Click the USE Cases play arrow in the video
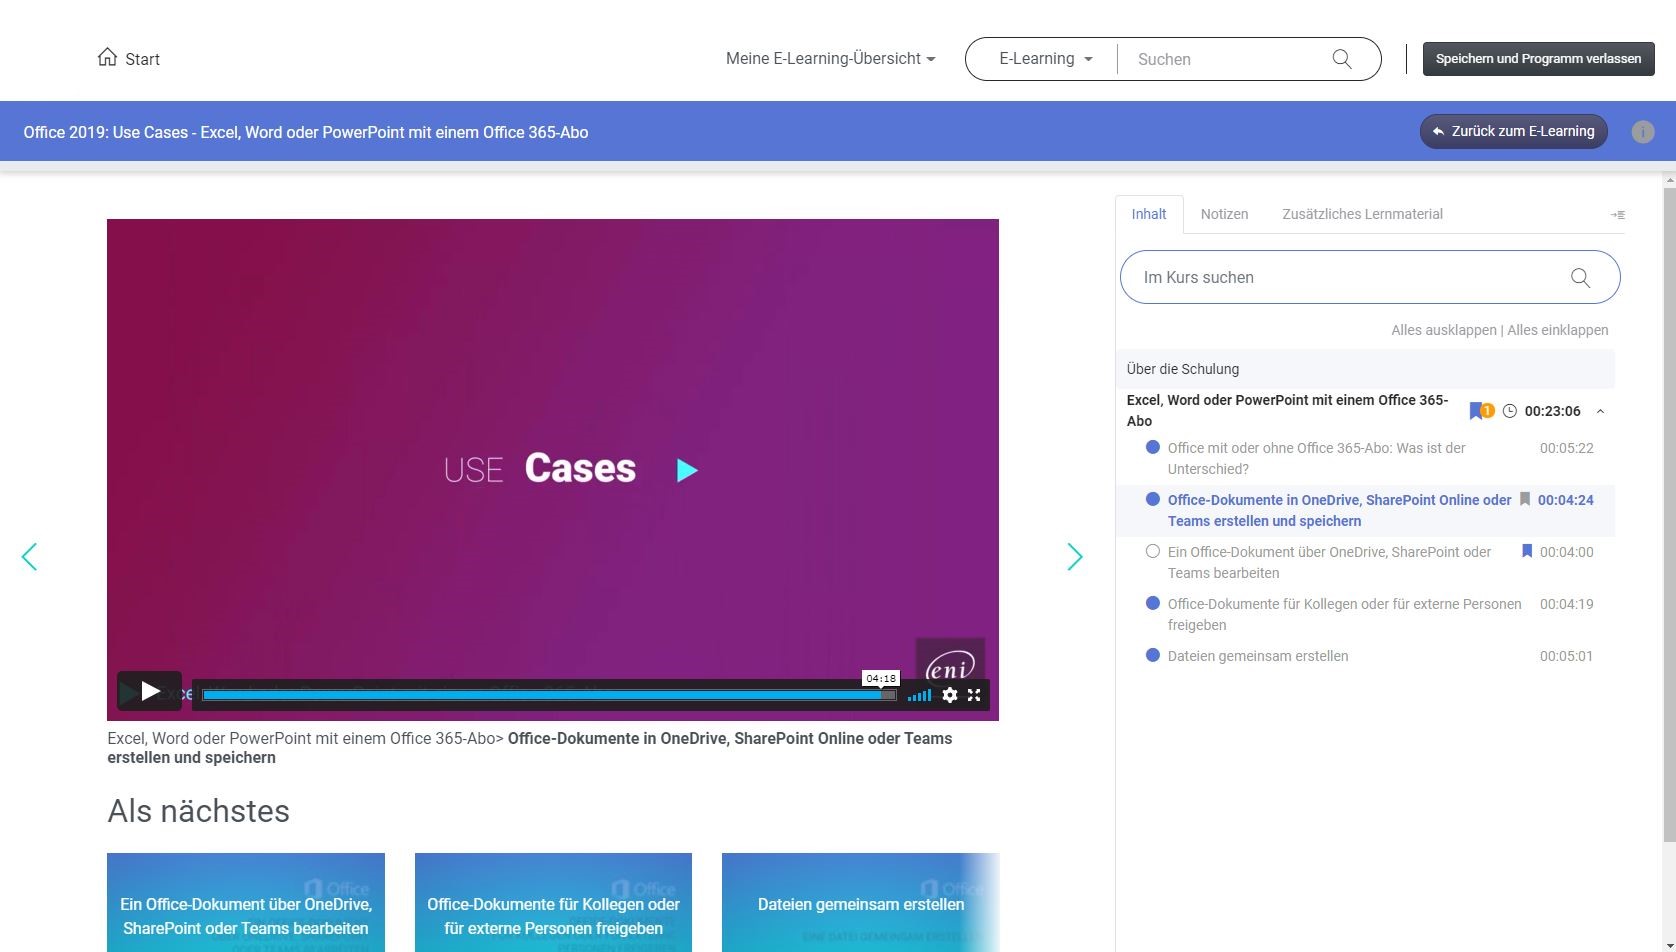The image size is (1676, 952). [687, 470]
